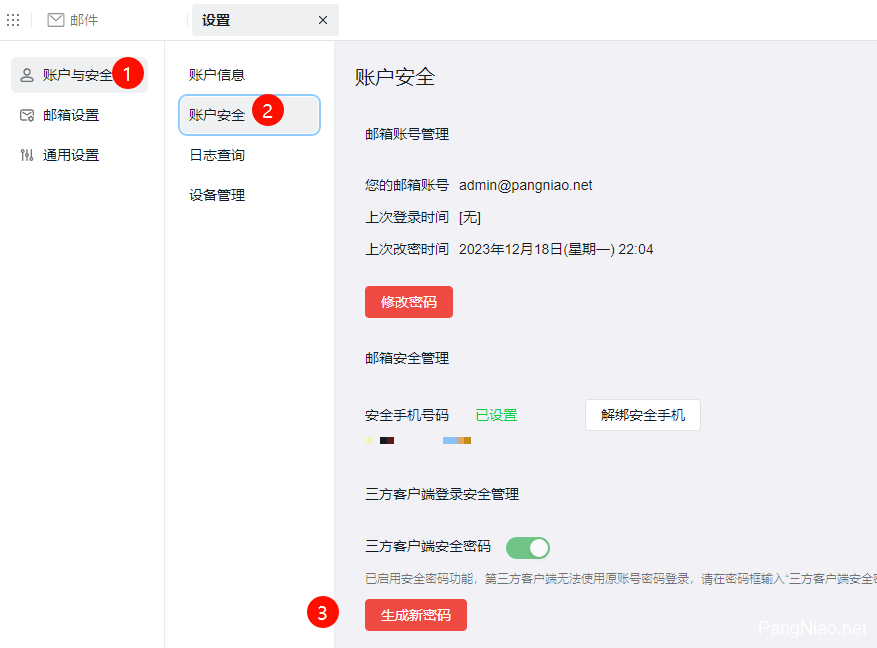Click the 邮箱账号管理 section label
The width and height of the screenshot is (877, 648).
(407, 134)
